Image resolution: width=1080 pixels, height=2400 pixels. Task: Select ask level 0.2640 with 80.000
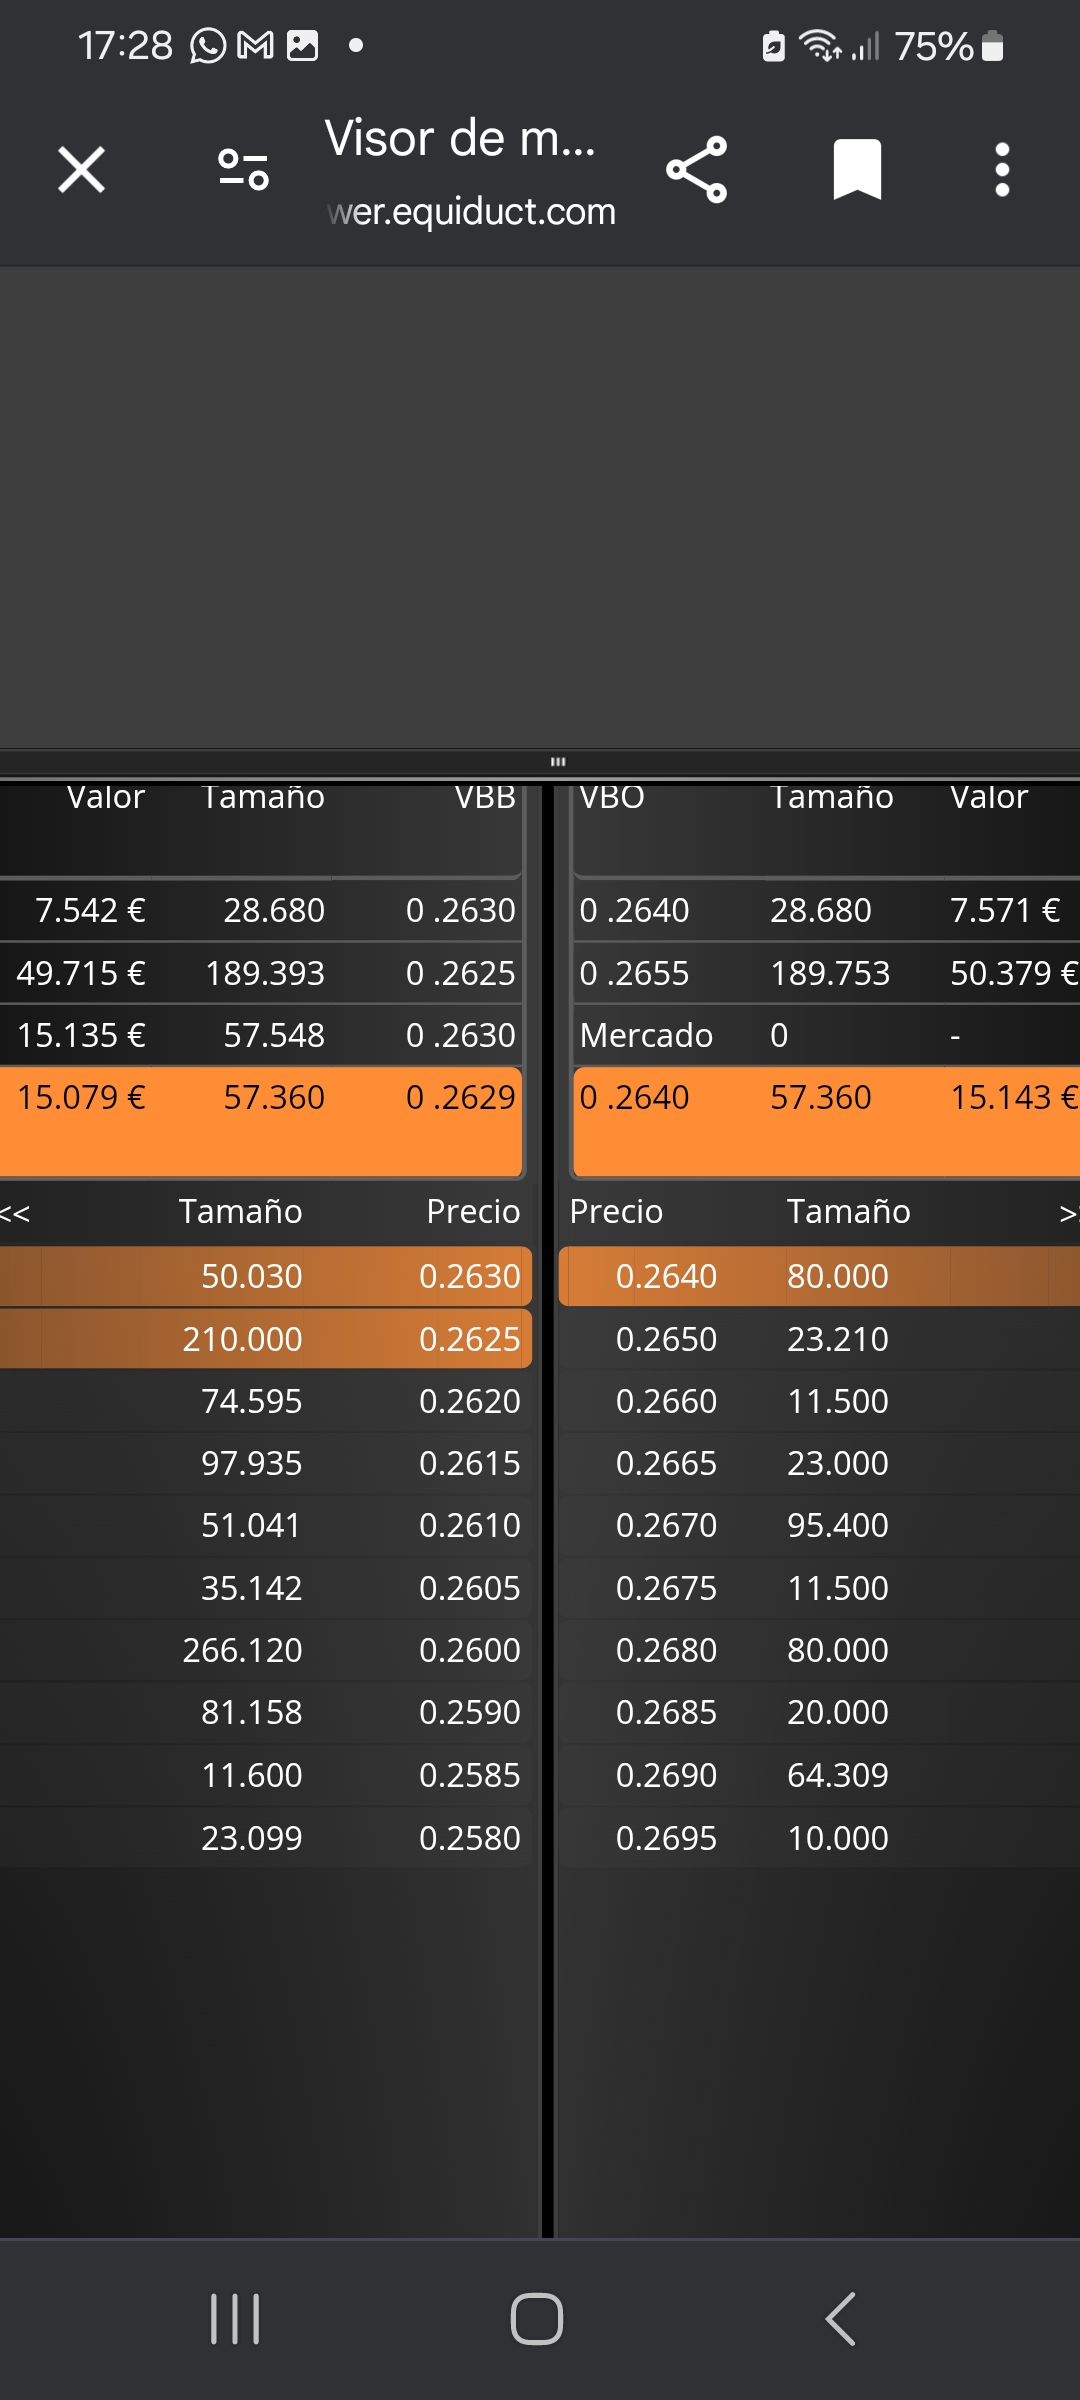click(x=819, y=1276)
